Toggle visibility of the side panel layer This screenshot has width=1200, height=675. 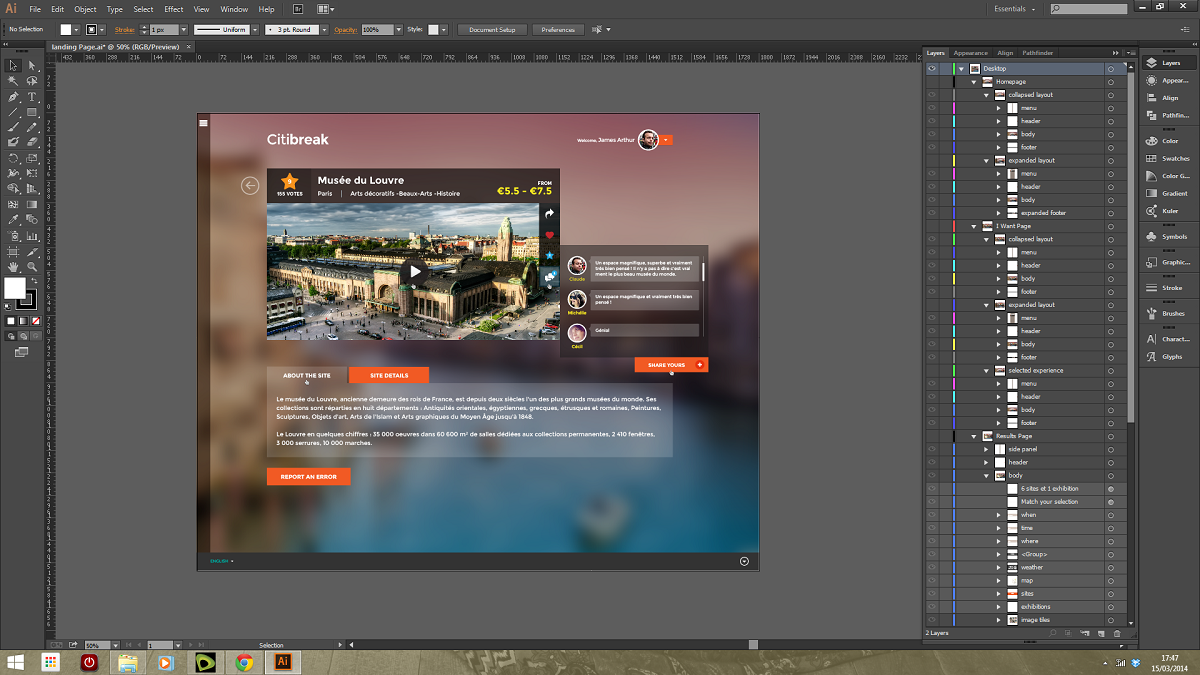(x=932, y=449)
